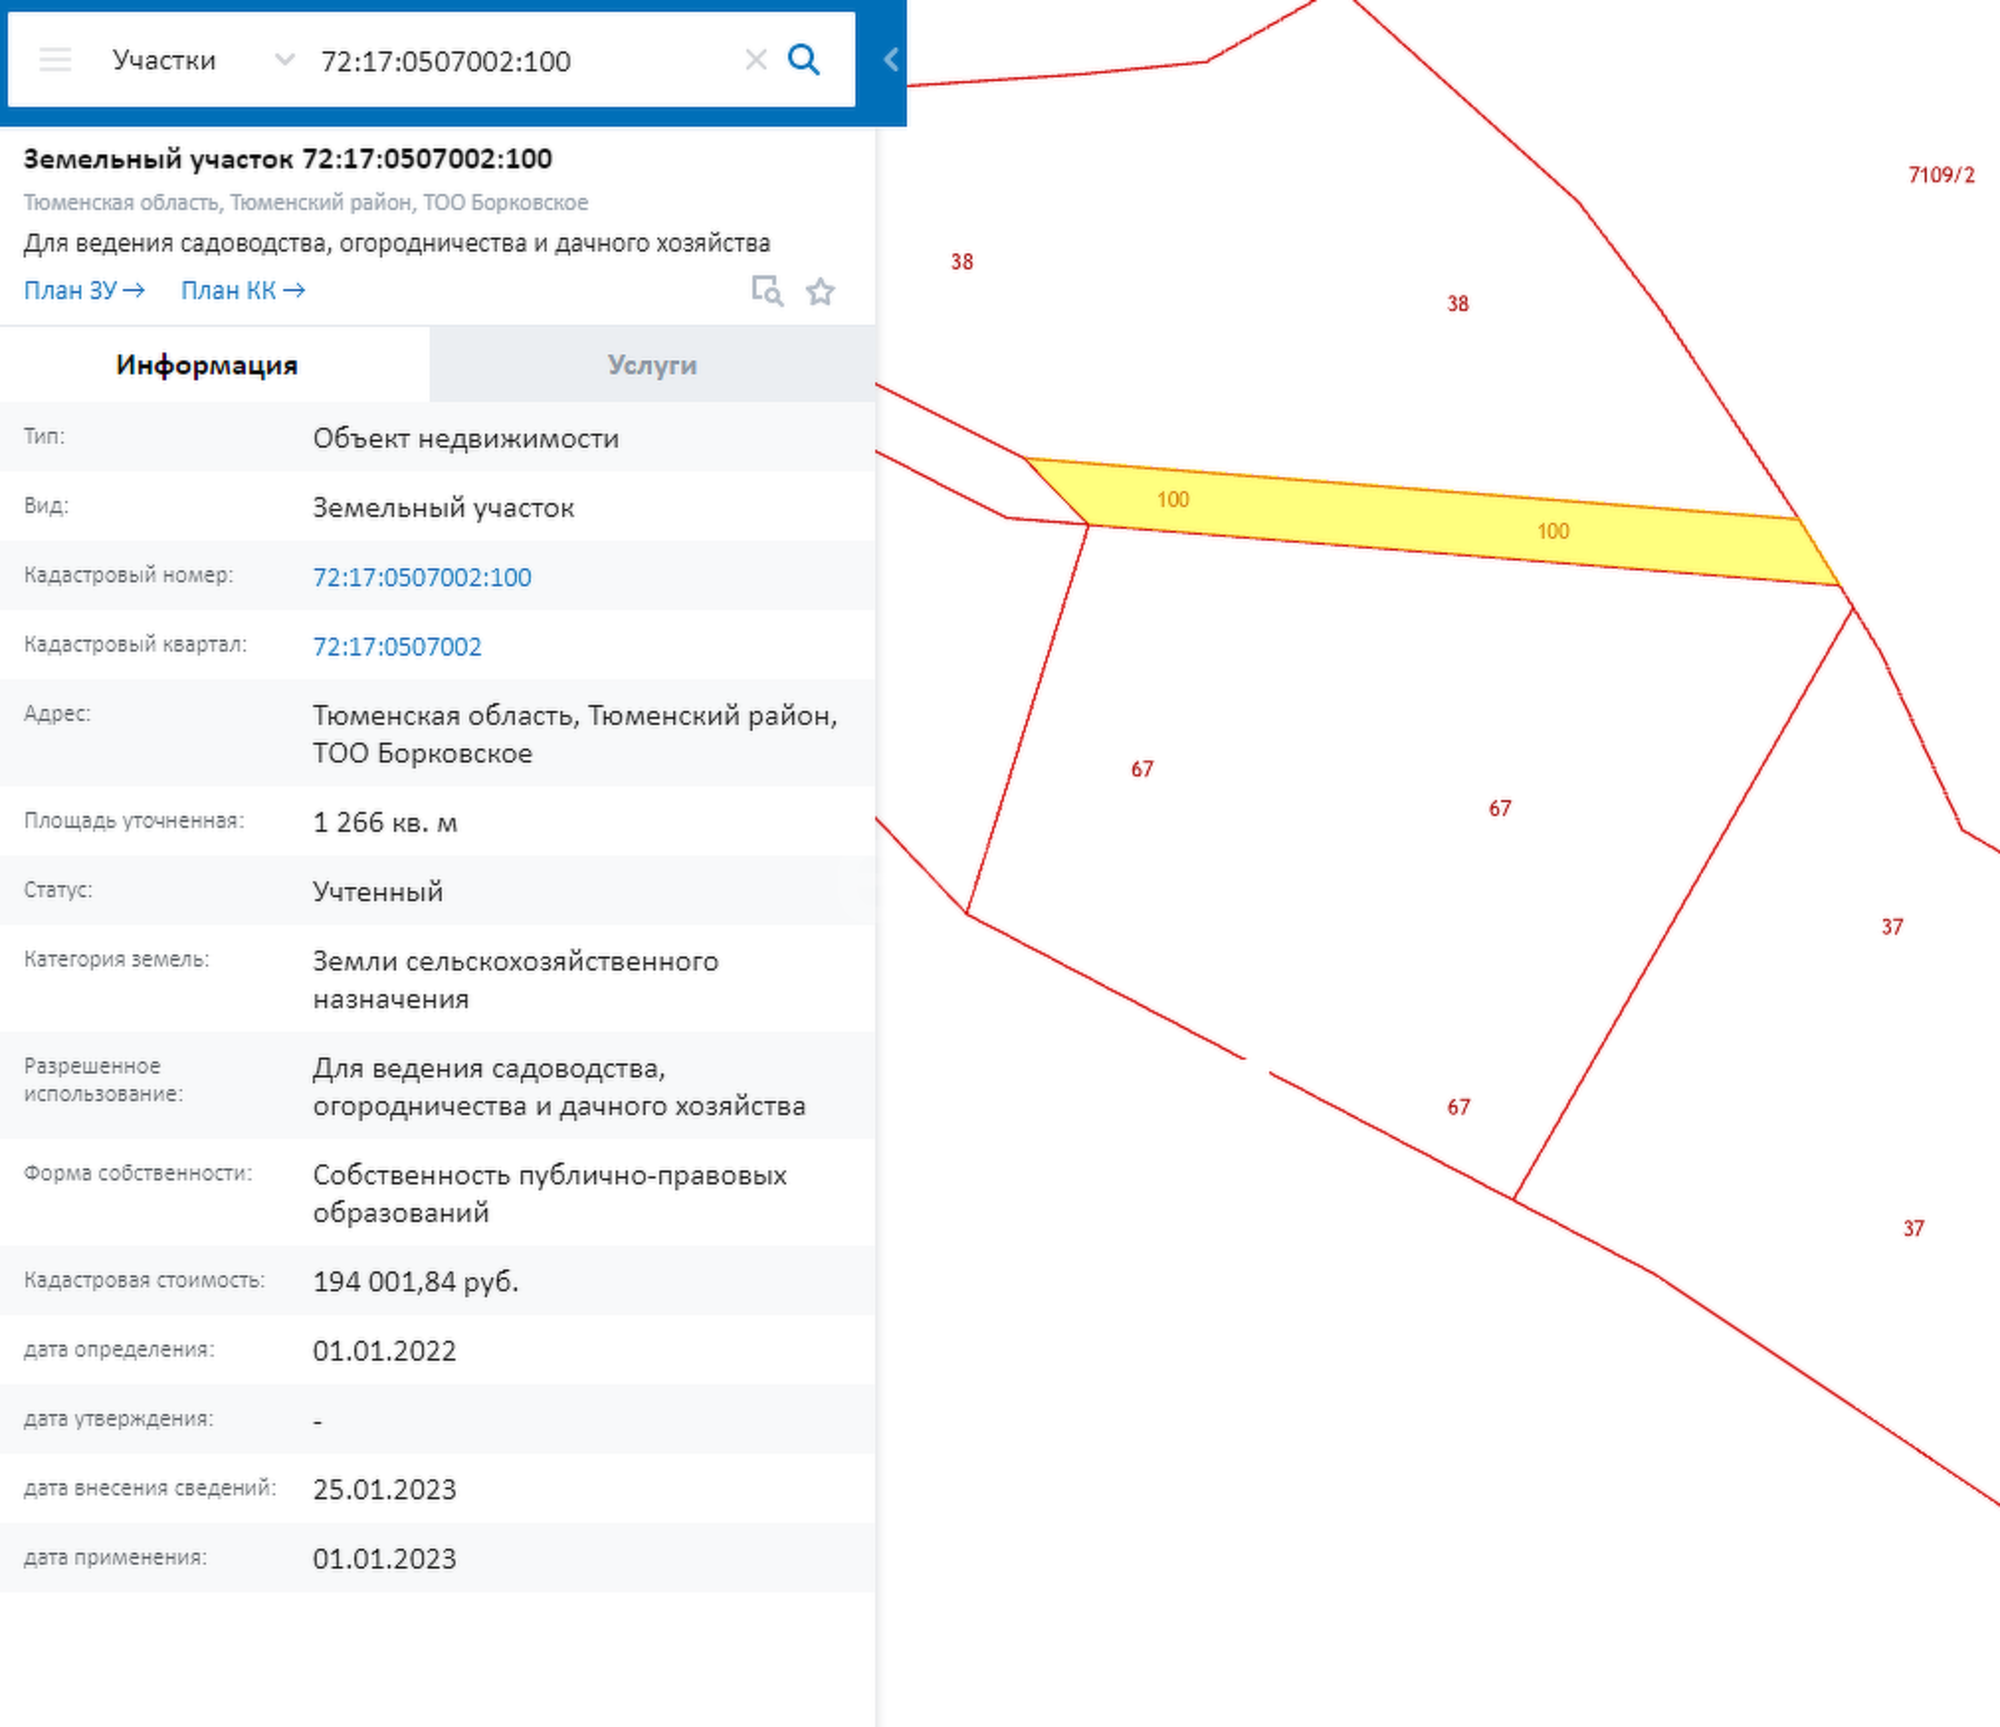2000x1727 pixels.
Task: Click Объект недвижимости type value
Action: [466, 438]
